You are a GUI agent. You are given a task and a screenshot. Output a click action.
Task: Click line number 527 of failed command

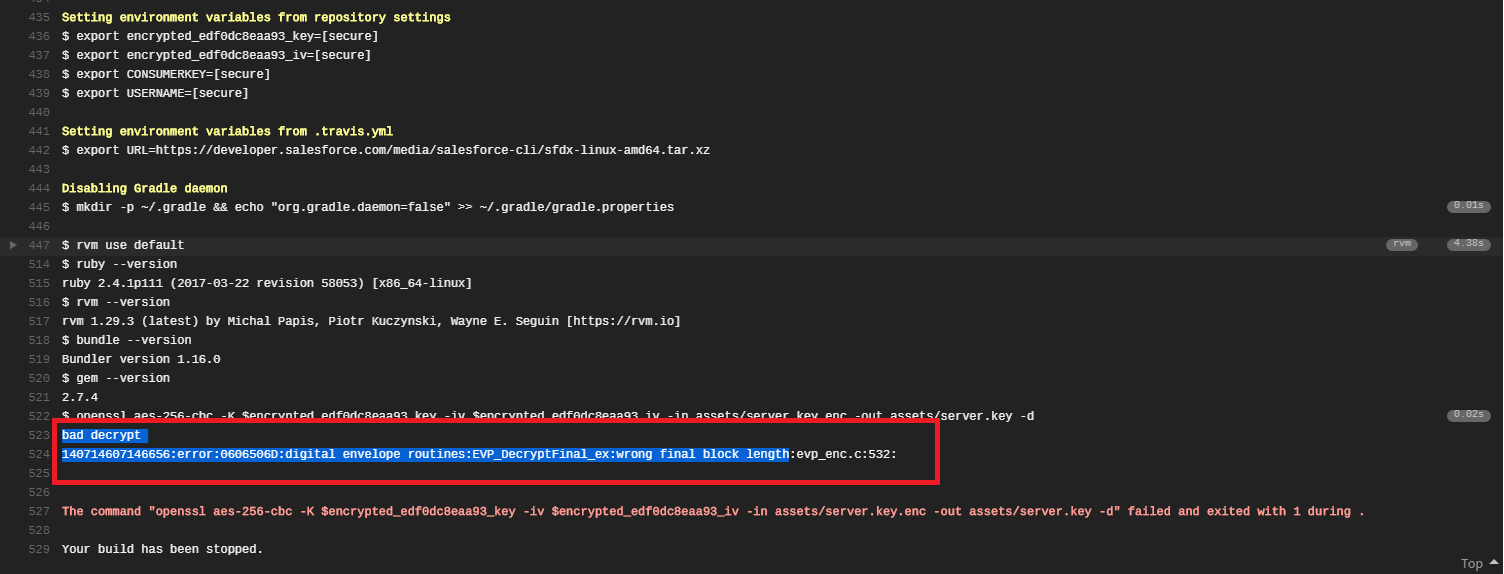coord(41,511)
